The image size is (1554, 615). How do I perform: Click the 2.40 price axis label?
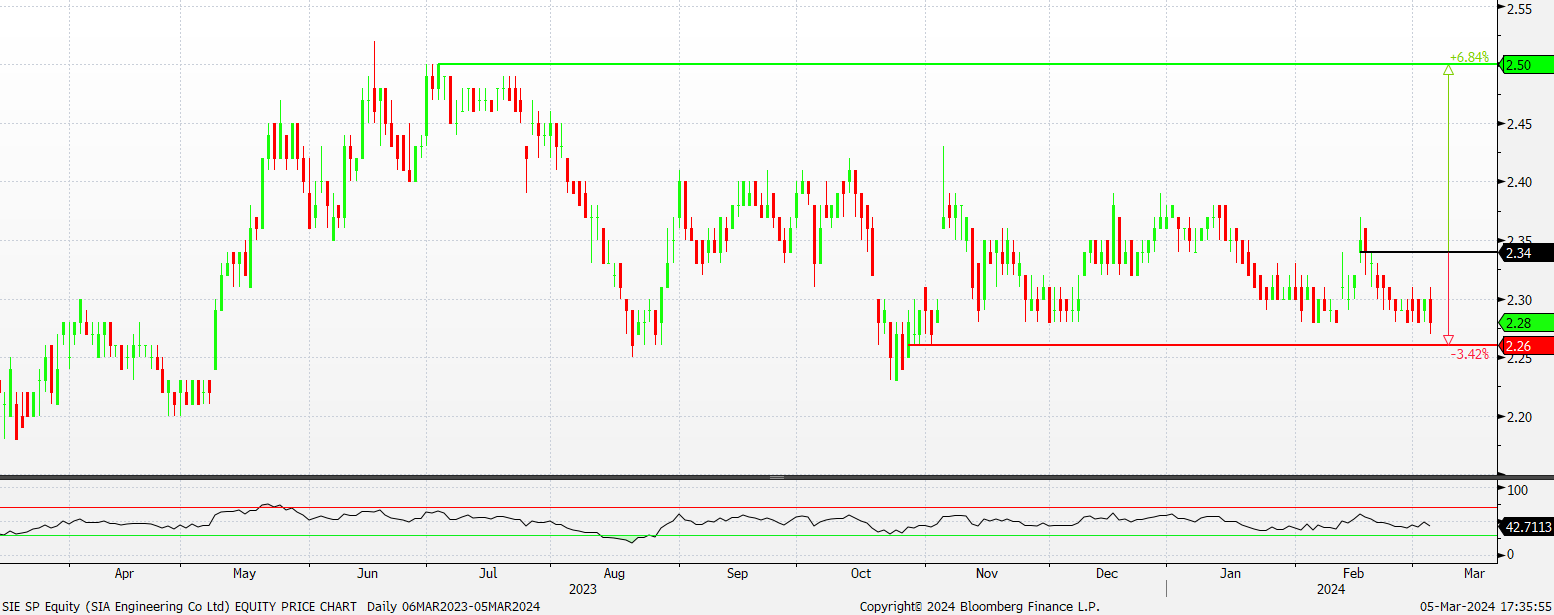pos(1521,183)
